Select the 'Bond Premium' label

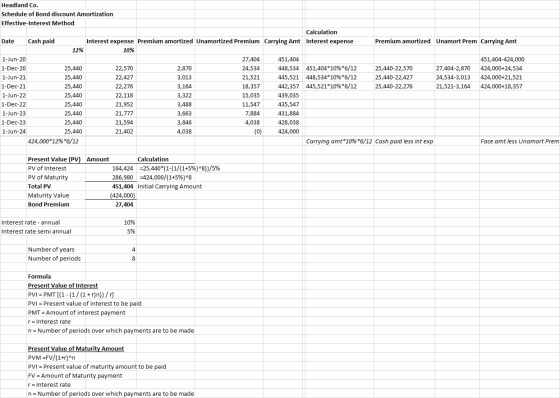pos(49,204)
